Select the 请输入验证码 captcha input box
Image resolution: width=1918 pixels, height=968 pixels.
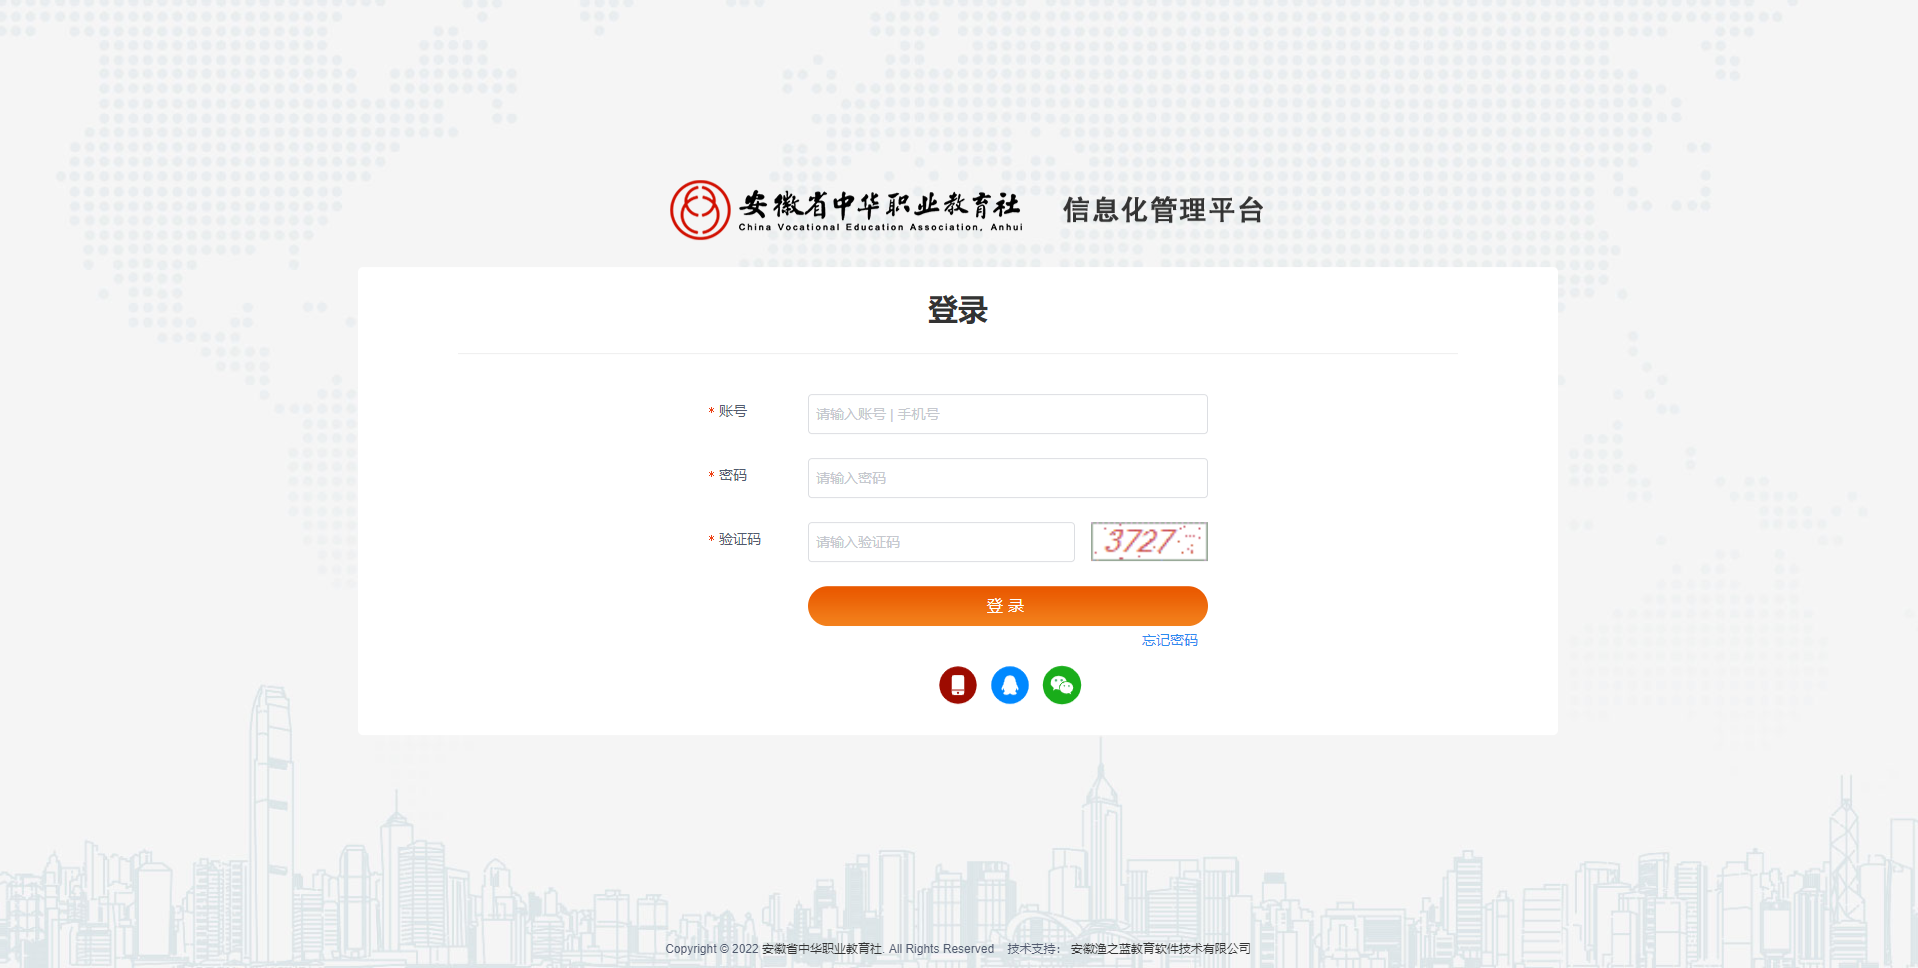coord(940,542)
